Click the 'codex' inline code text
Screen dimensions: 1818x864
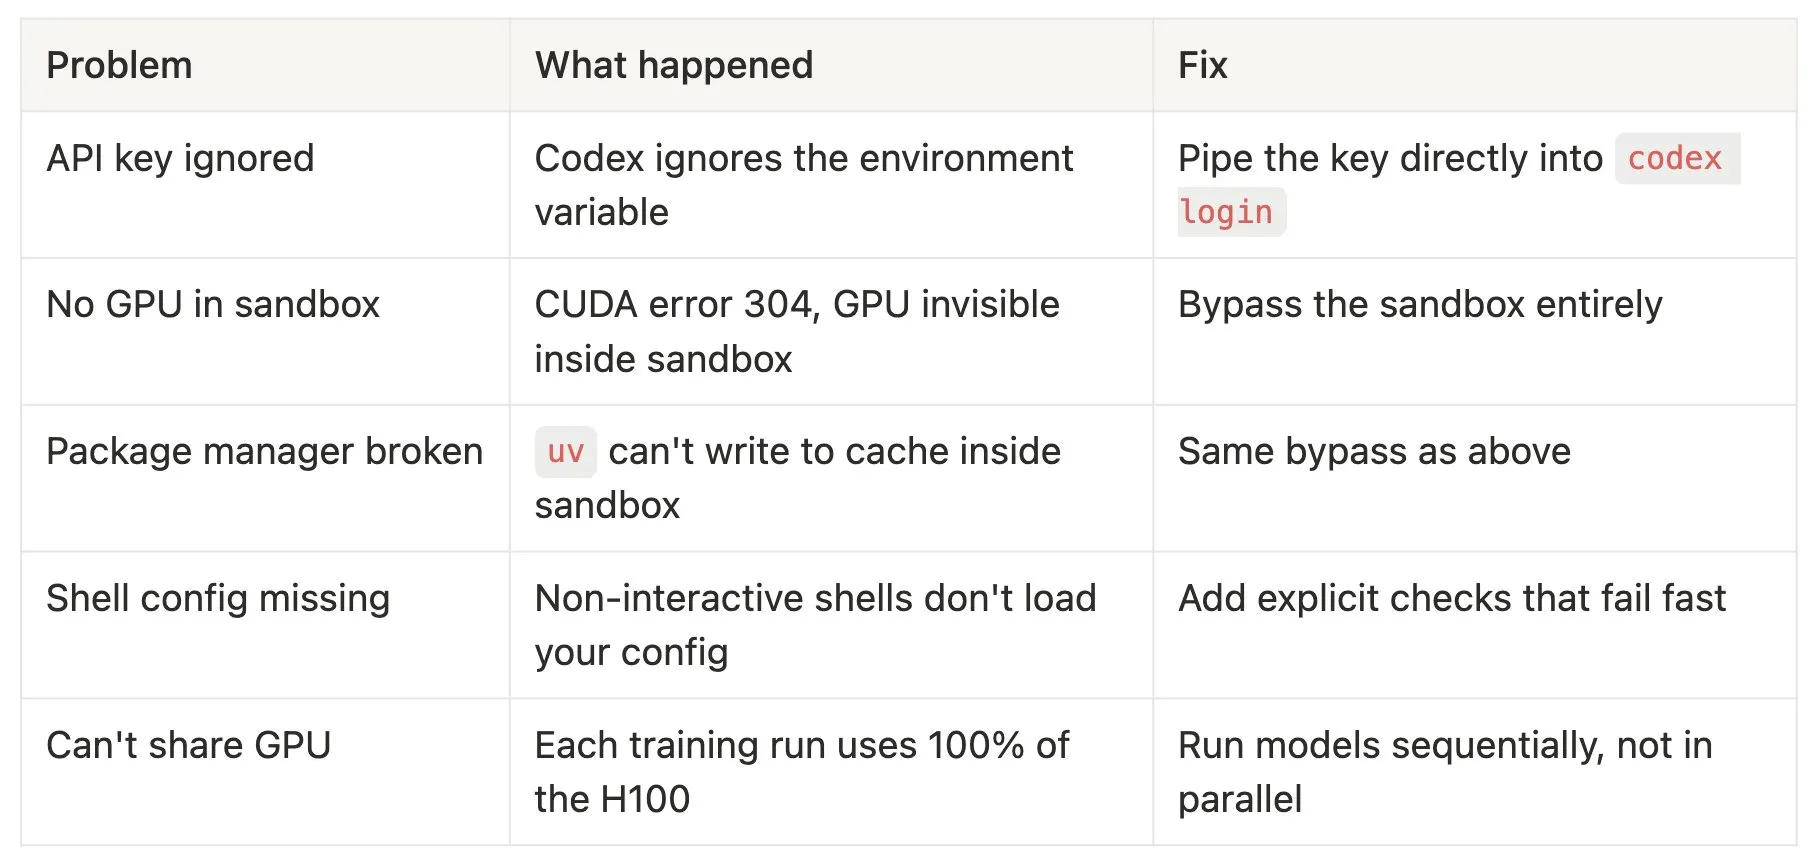[x=1675, y=159]
